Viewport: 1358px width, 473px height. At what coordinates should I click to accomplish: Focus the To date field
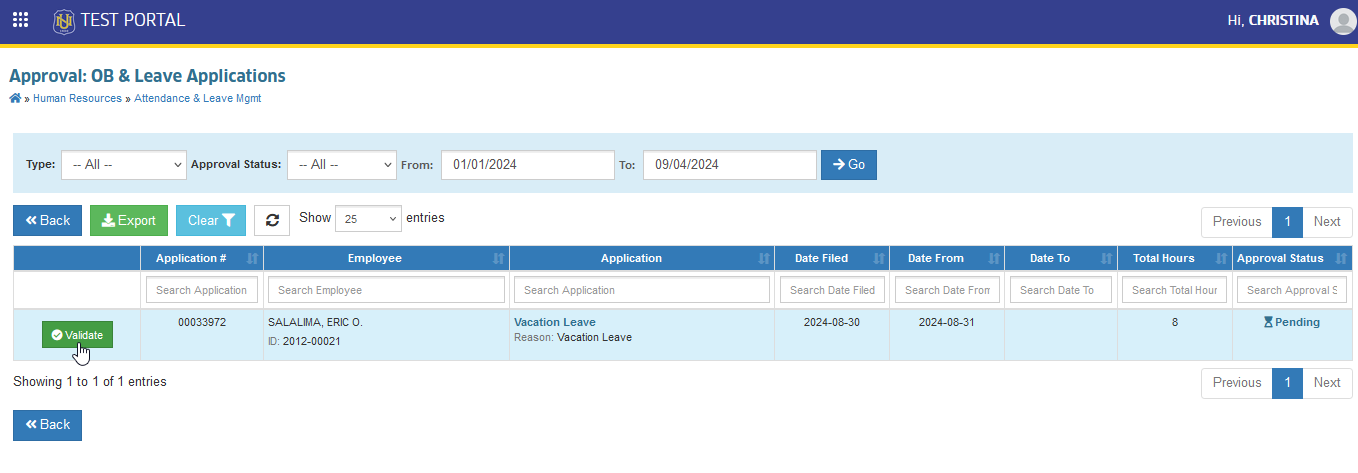click(x=730, y=165)
